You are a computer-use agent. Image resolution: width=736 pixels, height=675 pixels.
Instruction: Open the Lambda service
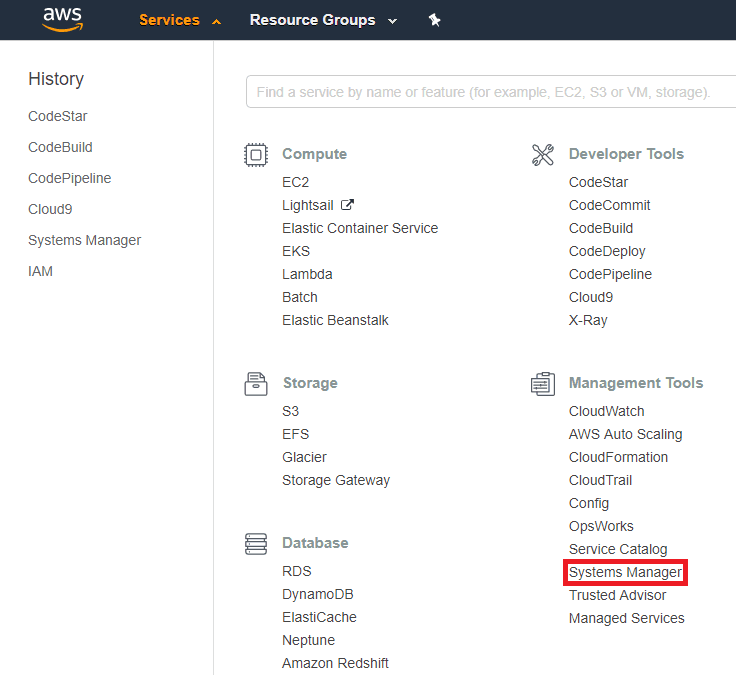coord(307,274)
